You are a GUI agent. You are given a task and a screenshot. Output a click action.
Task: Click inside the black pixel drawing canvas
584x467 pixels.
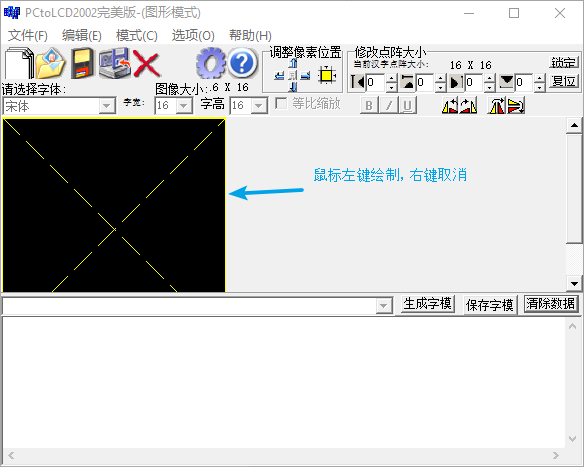(x=114, y=205)
